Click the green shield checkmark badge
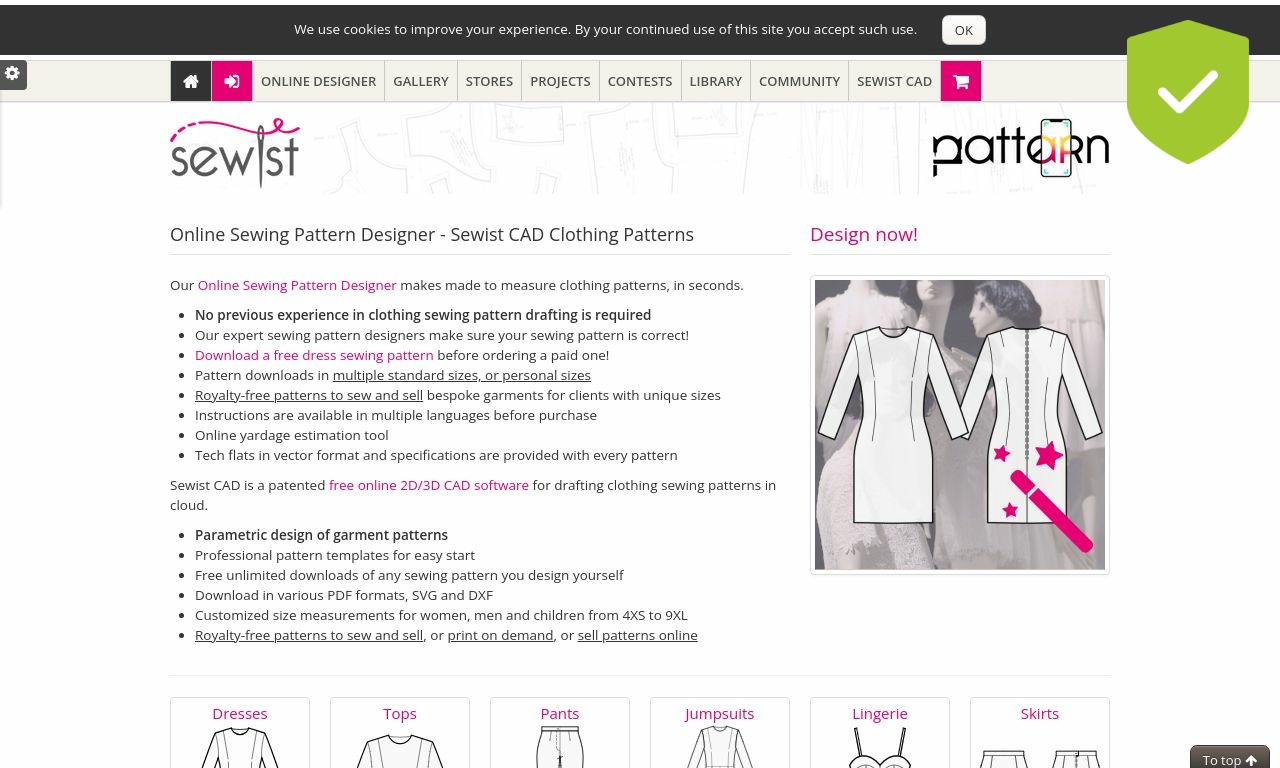 1188,92
